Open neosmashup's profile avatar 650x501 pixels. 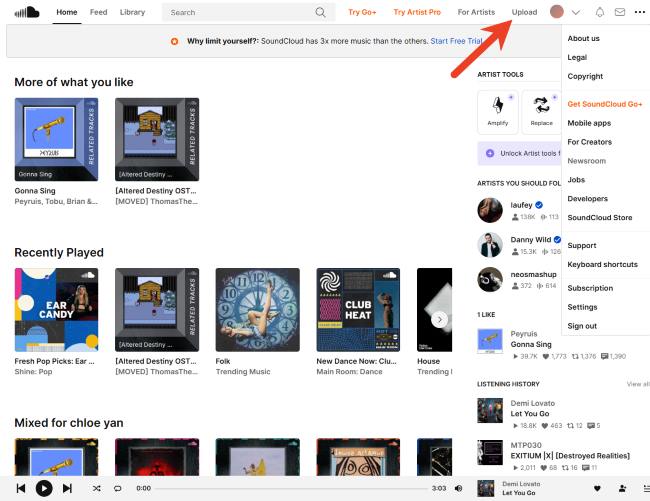click(490, 280)
